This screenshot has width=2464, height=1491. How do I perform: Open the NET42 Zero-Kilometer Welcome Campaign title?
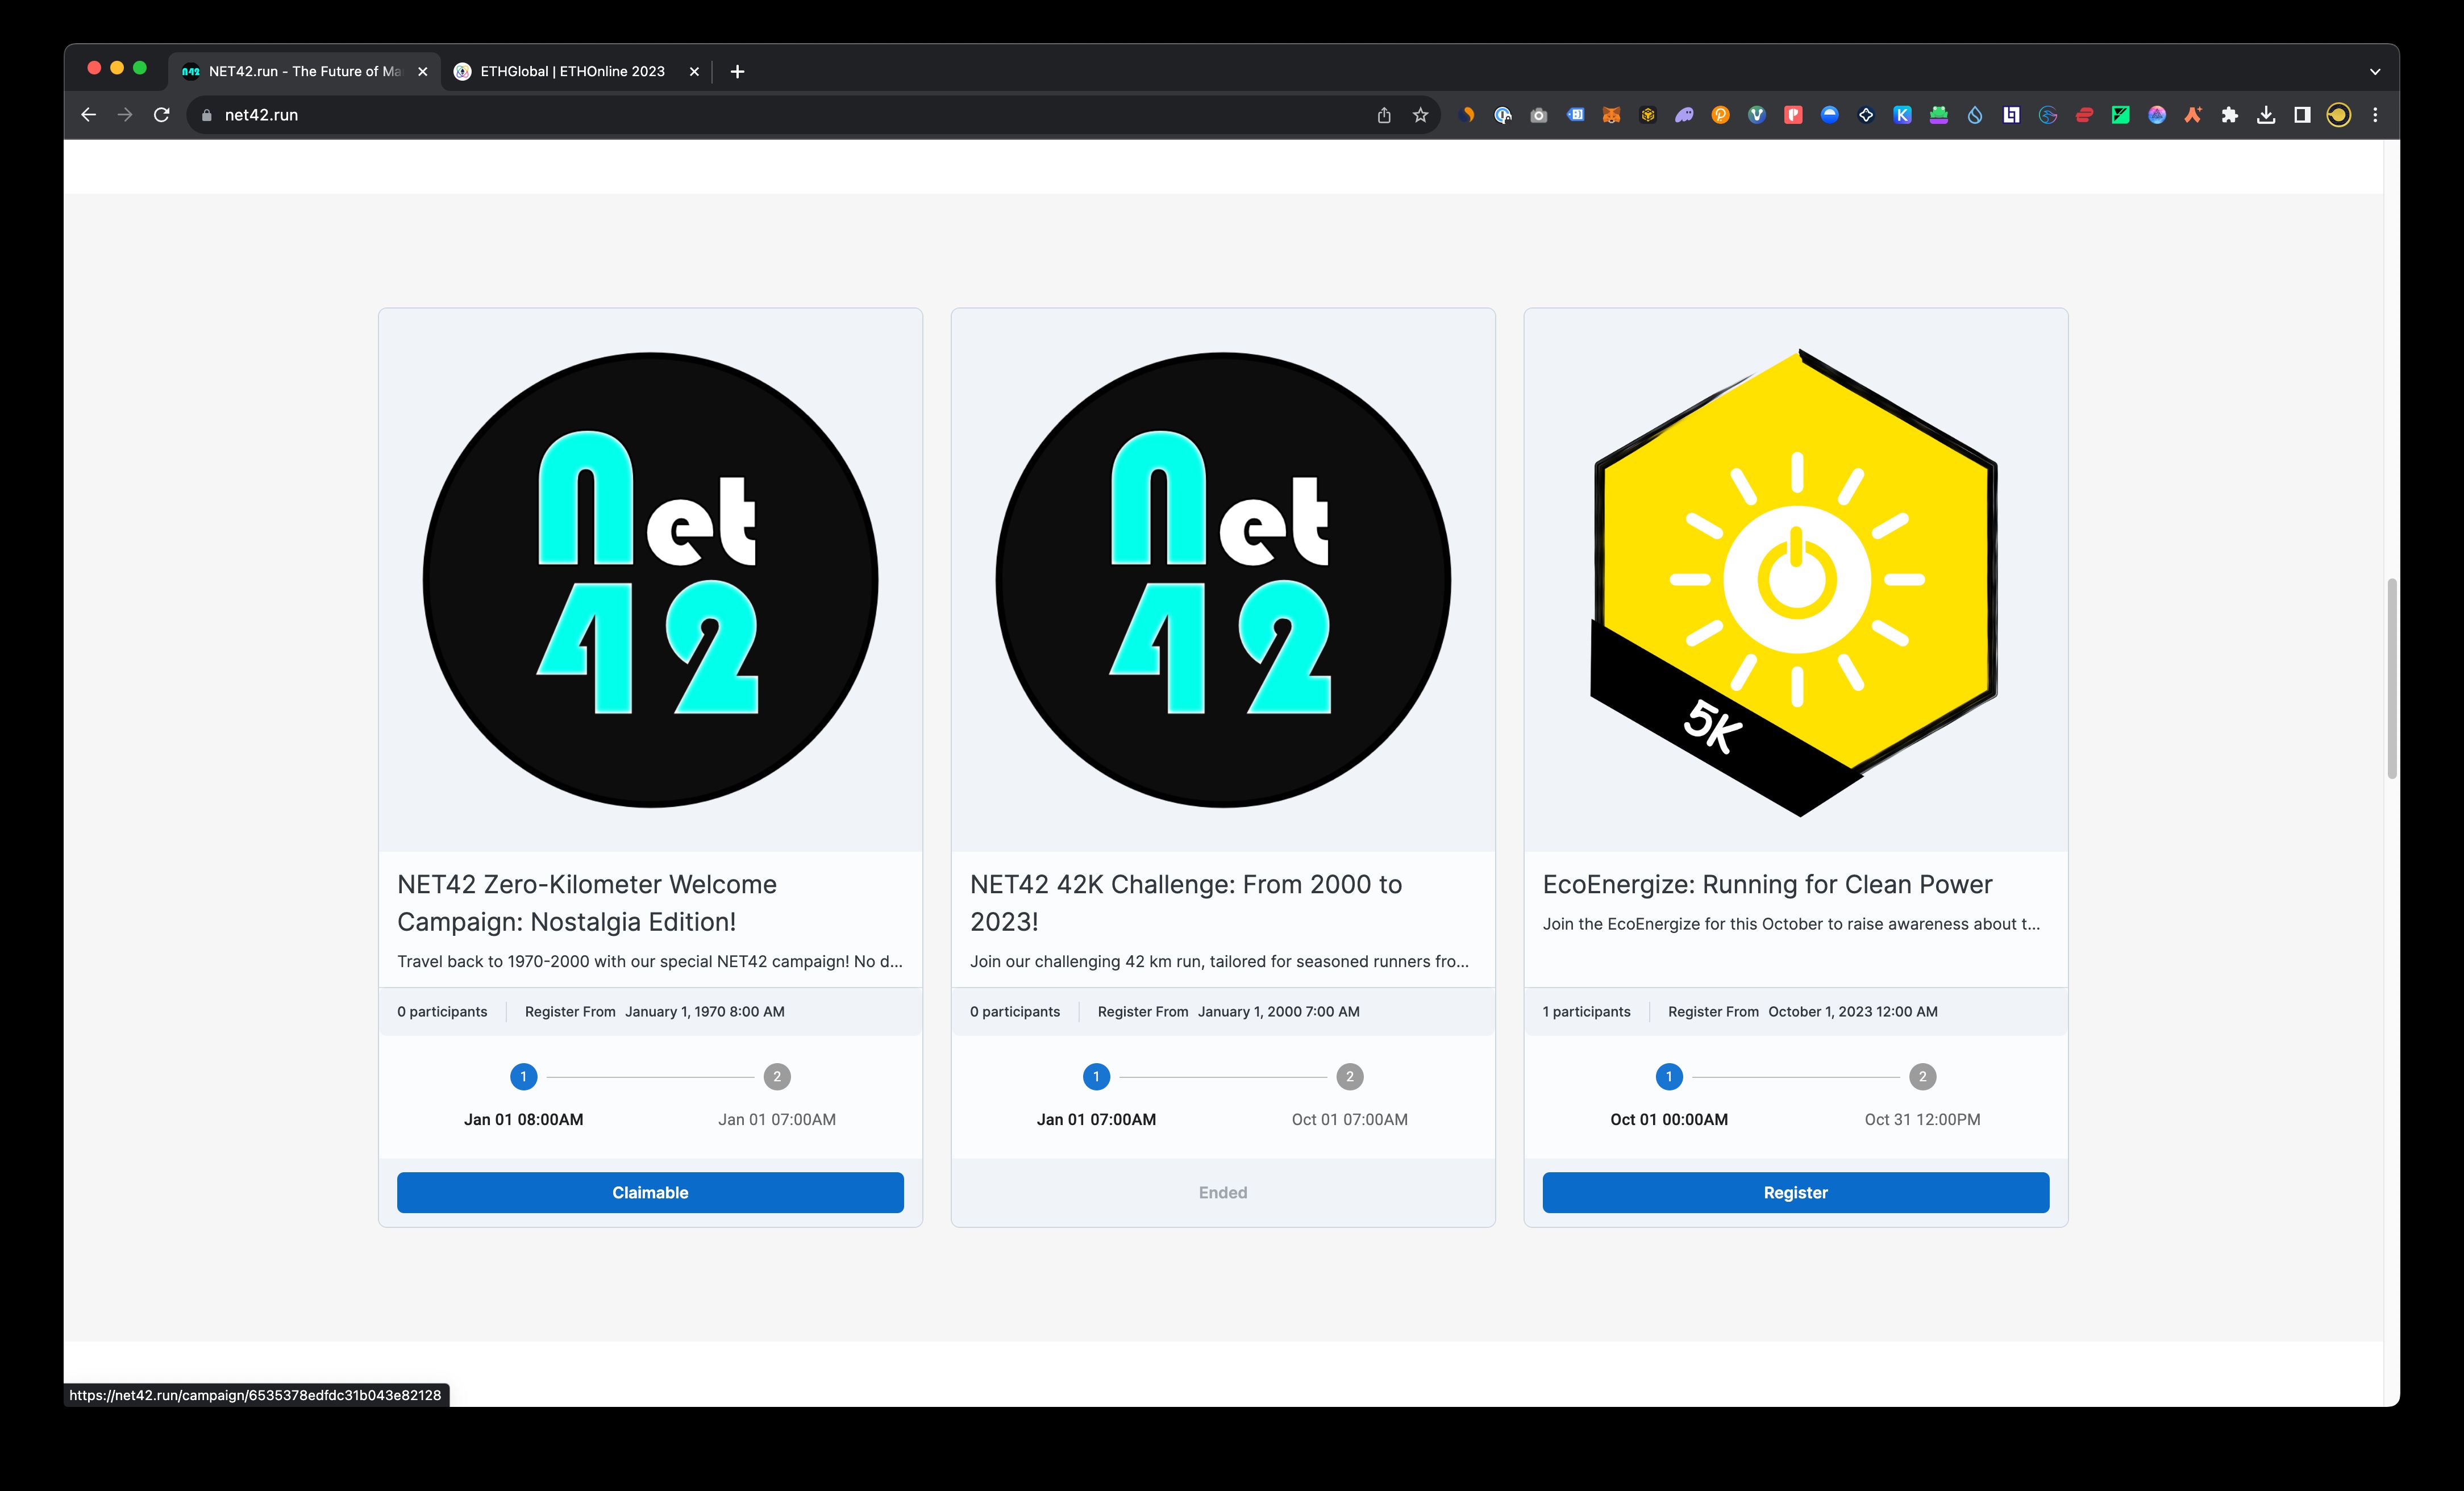click(x=587, y=903)
